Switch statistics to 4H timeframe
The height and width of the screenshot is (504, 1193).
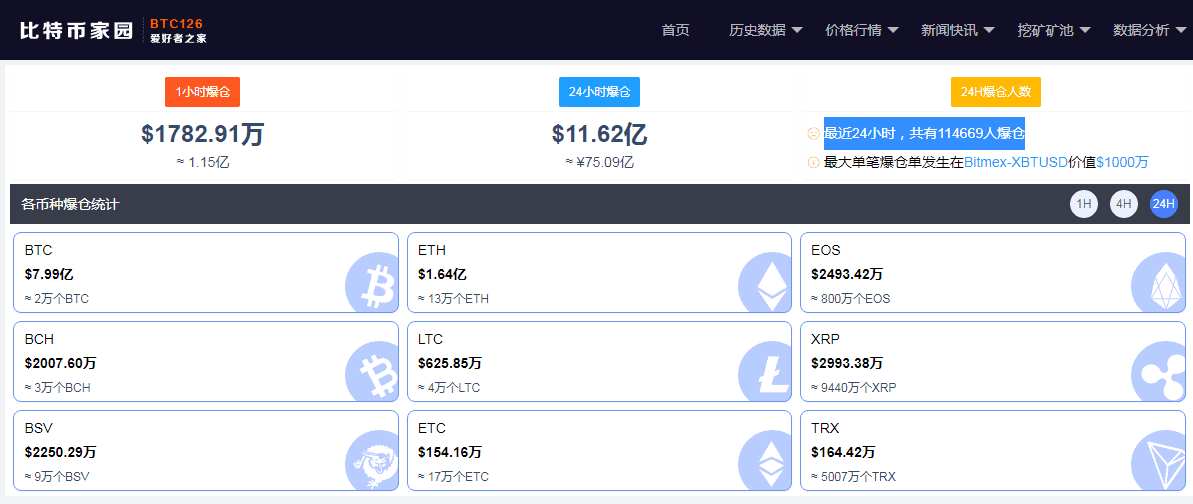click(1124, 204)
